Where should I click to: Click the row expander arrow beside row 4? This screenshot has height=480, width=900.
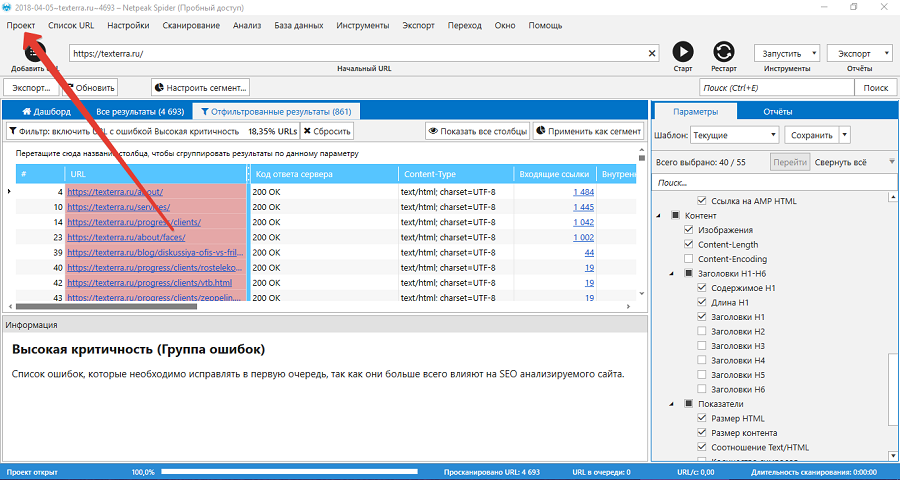pyautogui.click(x=8, y=191)
